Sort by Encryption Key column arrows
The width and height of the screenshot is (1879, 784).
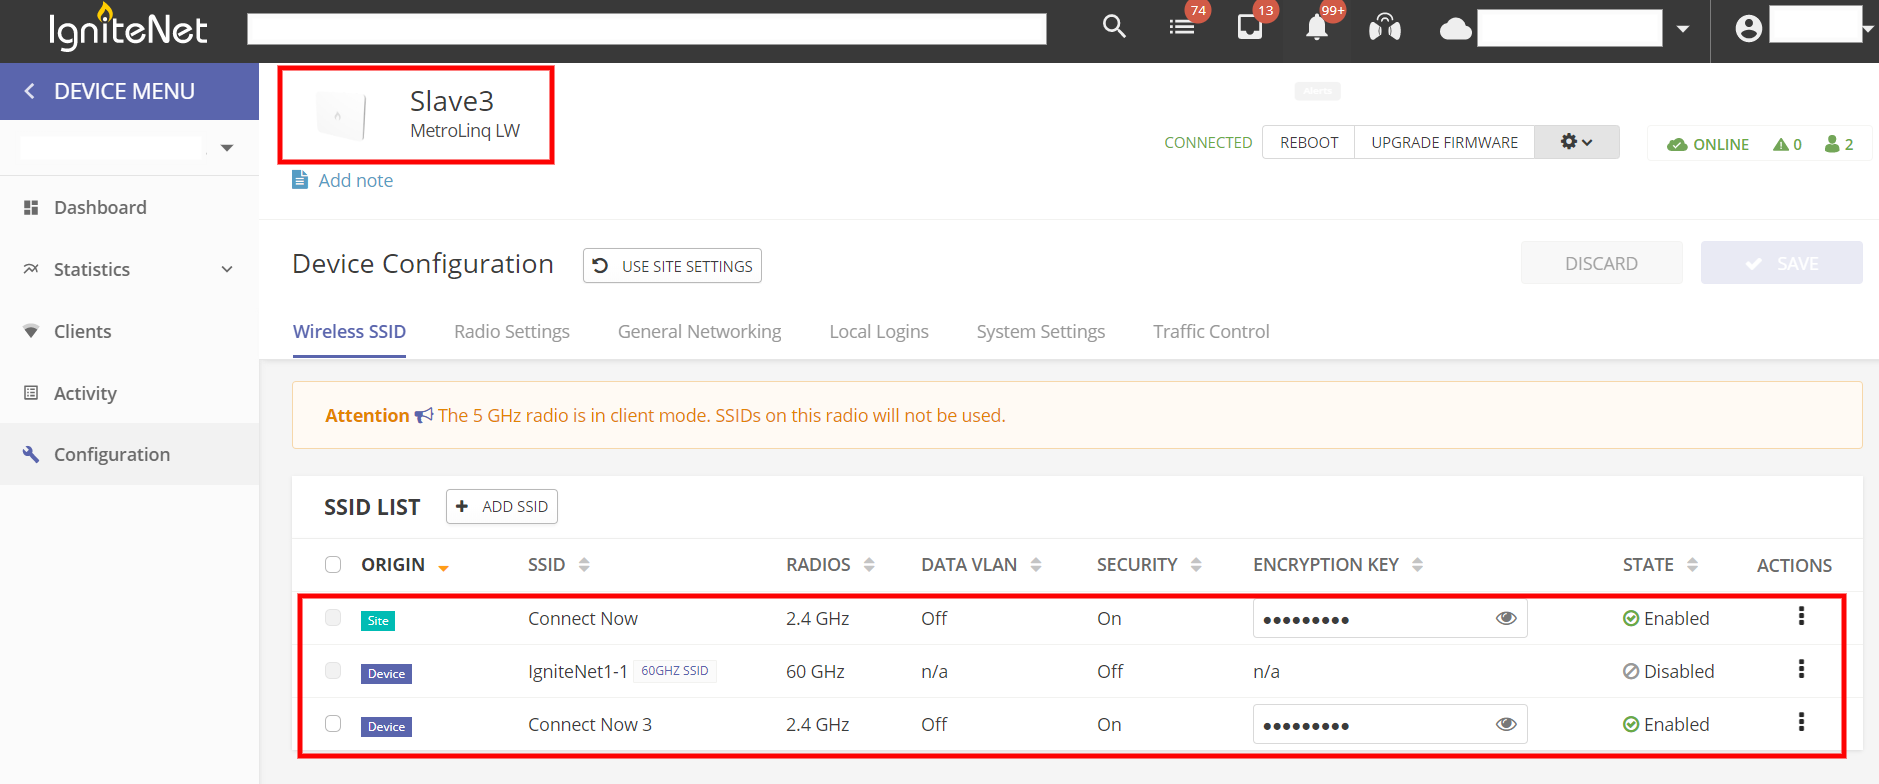coord(1417,564)
